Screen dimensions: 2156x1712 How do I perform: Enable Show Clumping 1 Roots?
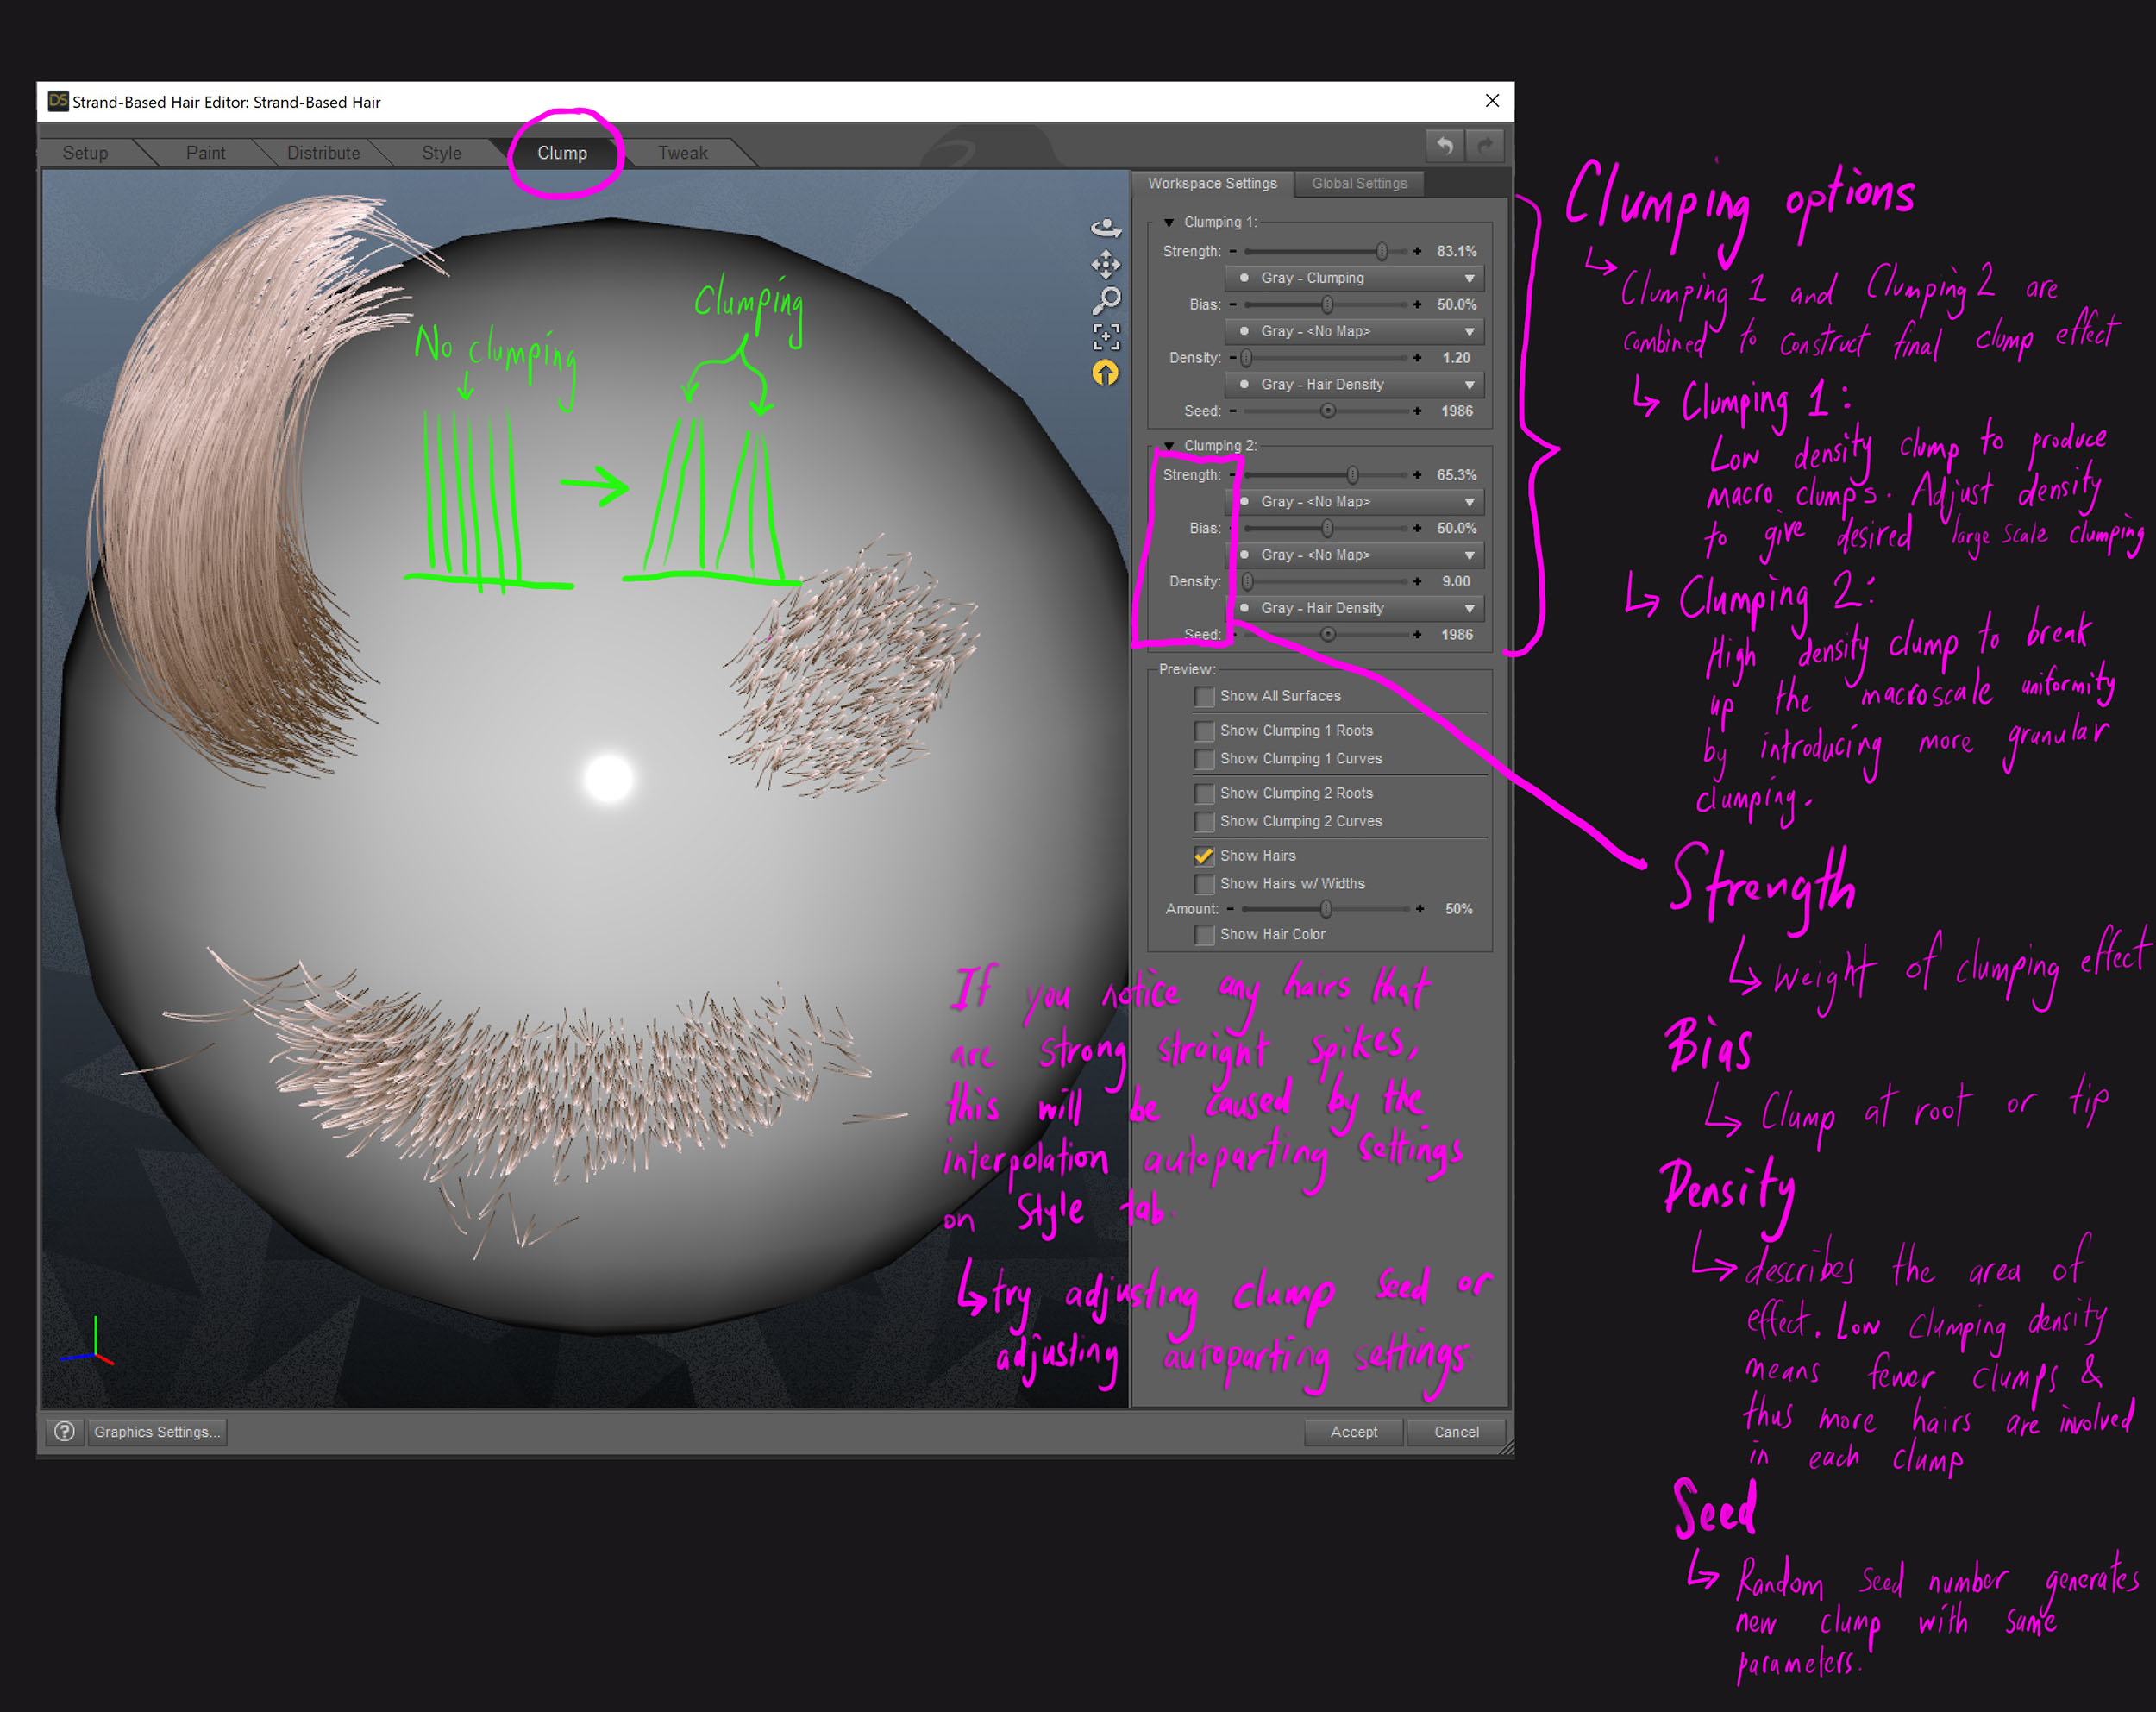click(x=1204, y=731)
